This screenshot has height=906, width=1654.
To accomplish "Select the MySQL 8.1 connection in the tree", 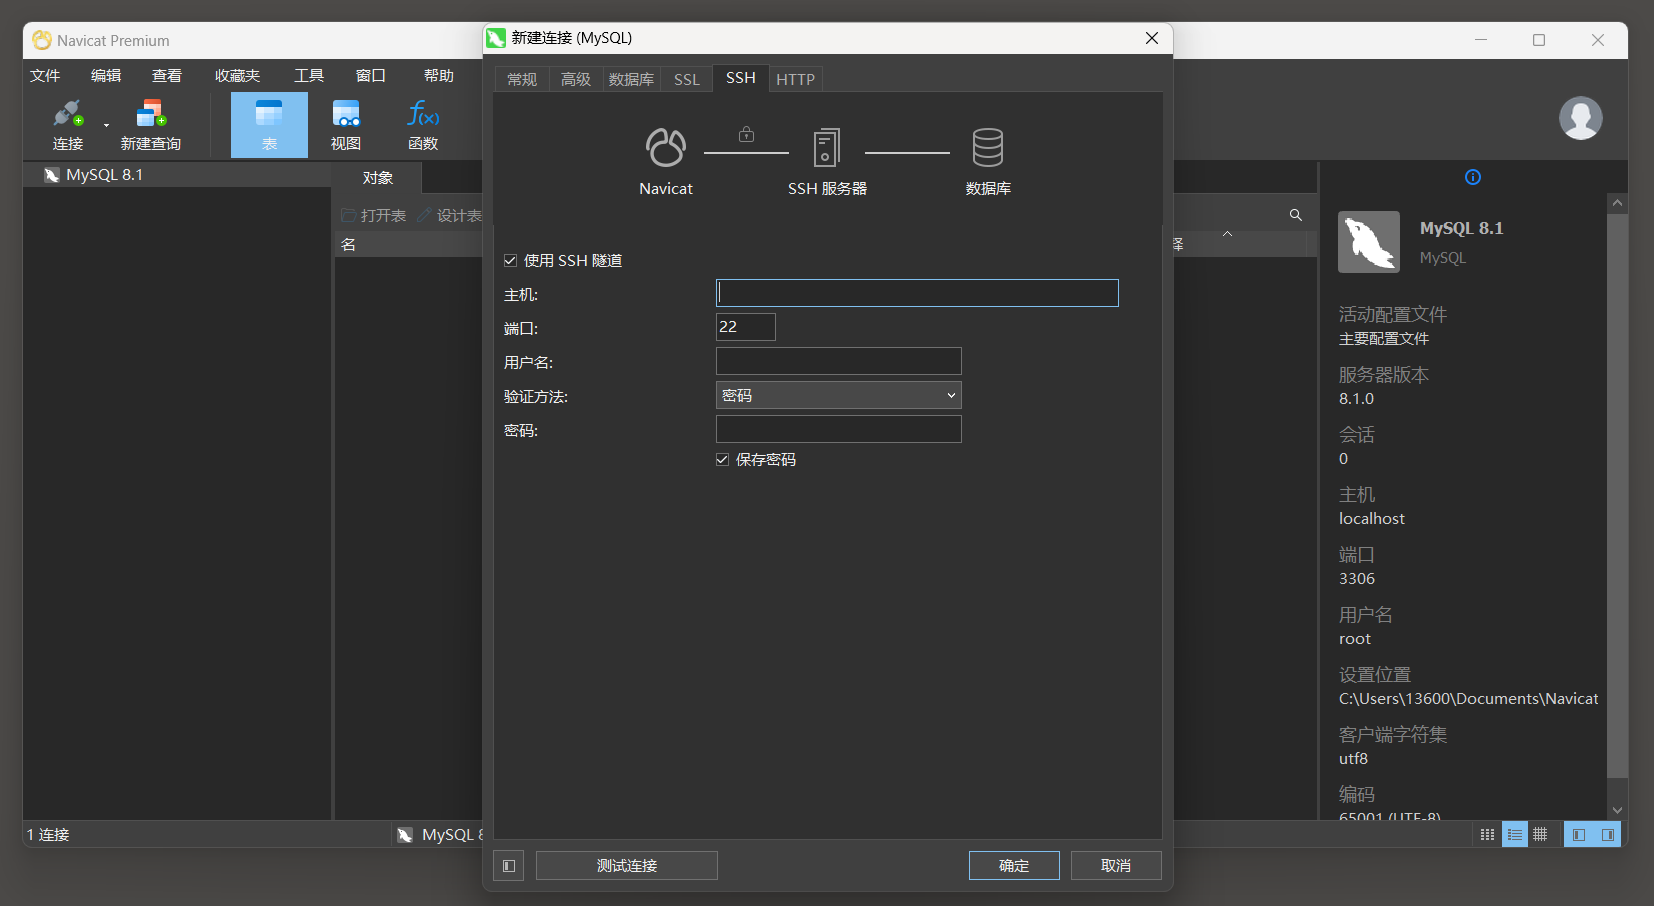I will 177,175.
